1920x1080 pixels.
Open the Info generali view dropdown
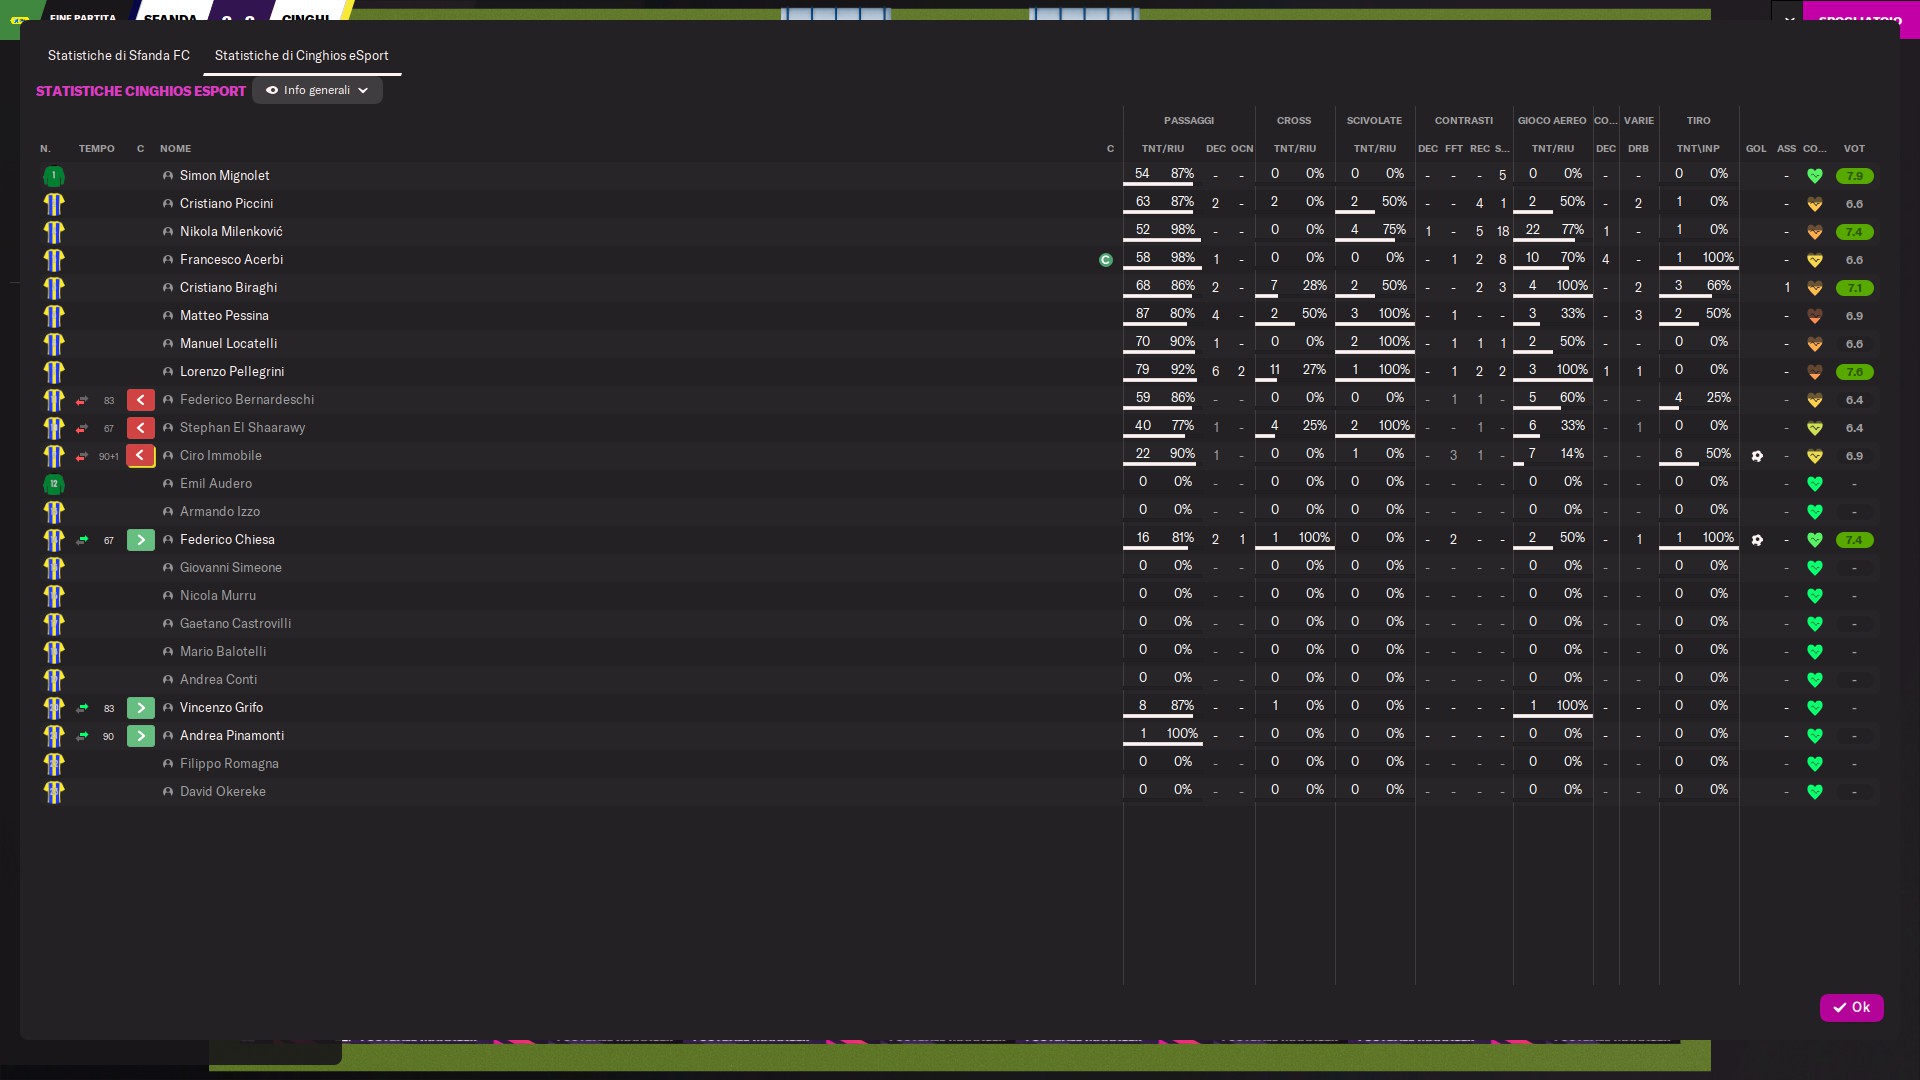point(317,91)
